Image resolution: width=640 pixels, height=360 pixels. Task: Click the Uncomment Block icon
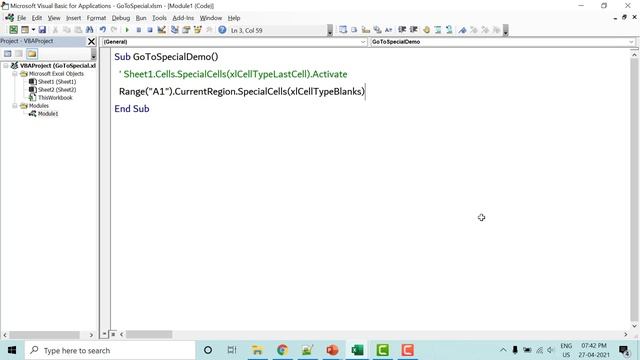click(x=449, y=30)
